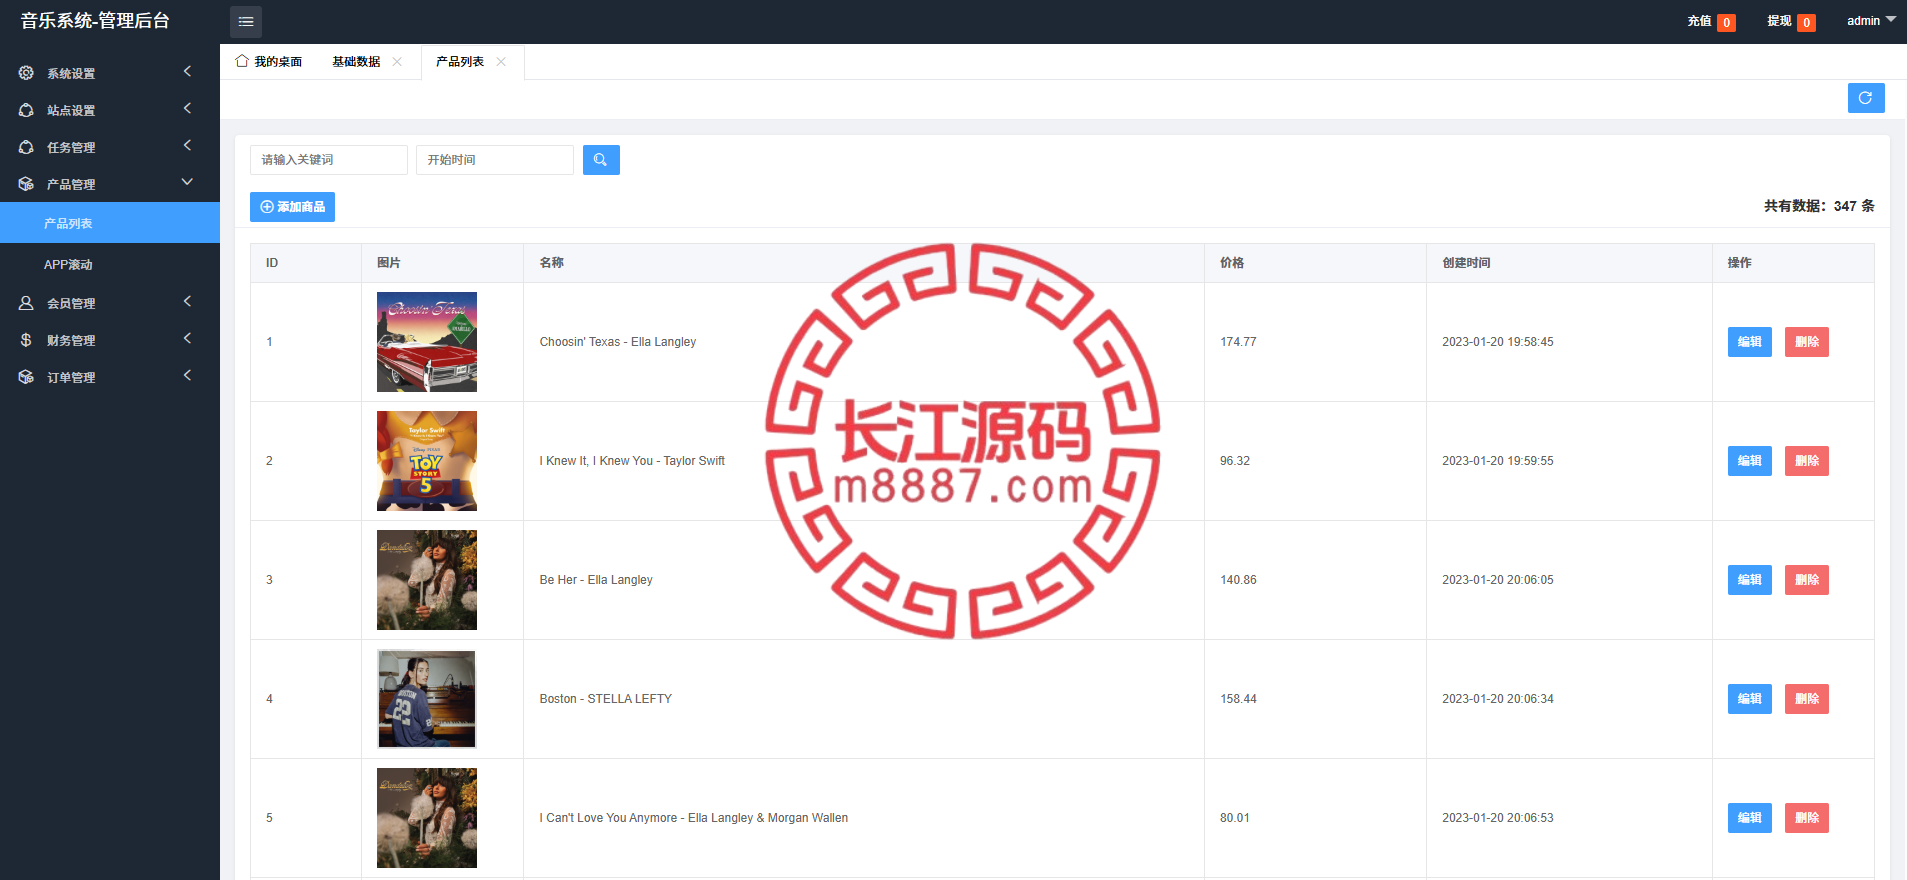Delete the I Knew It, I Knew You row

tap(1806, 461)
